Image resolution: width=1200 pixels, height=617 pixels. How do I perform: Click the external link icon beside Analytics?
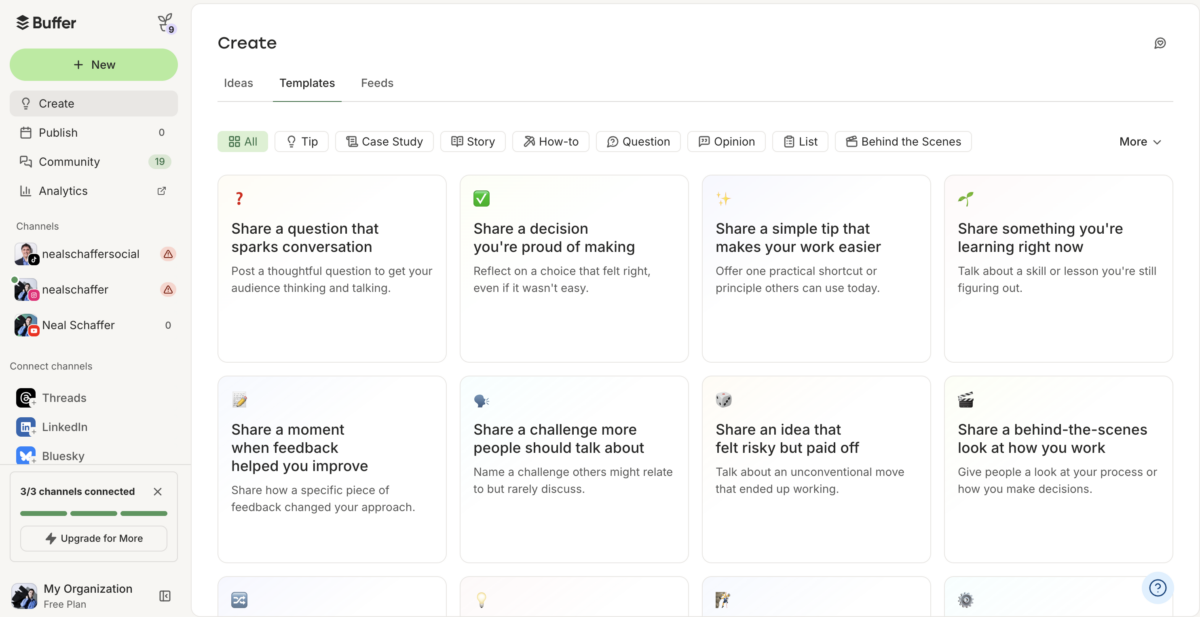tap(162, 190)
